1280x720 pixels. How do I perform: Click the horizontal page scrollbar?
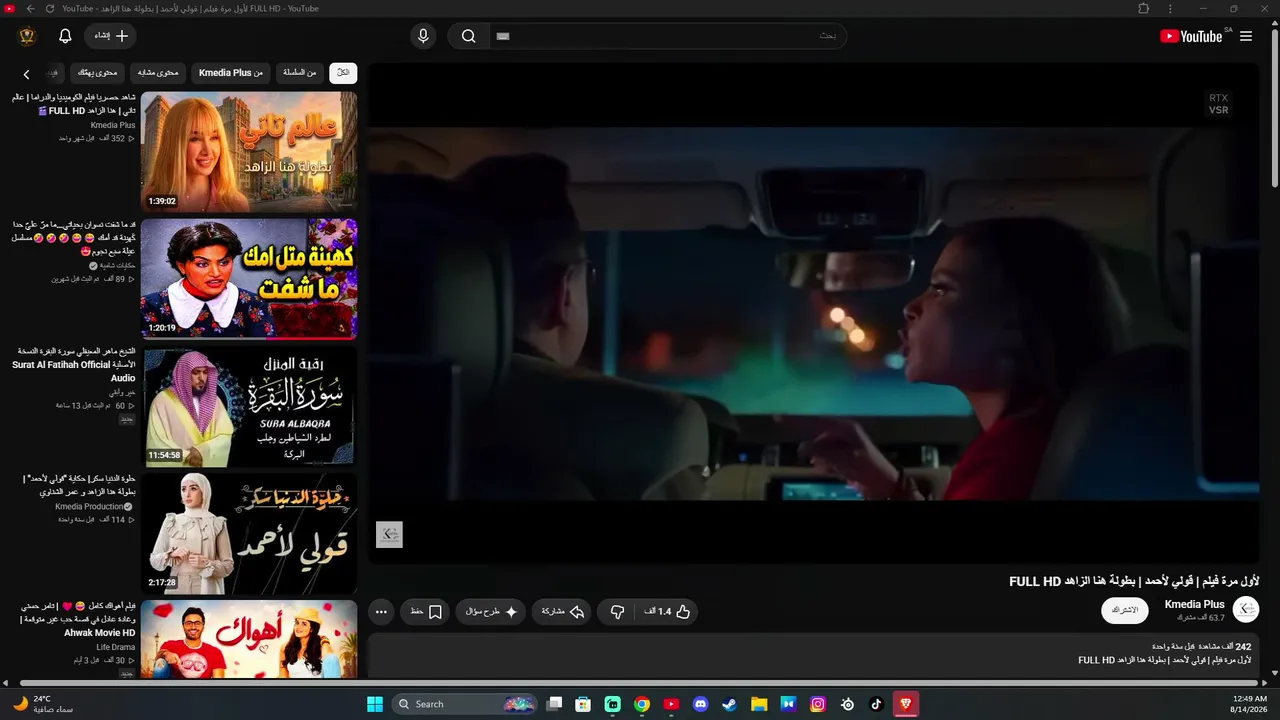640,684
